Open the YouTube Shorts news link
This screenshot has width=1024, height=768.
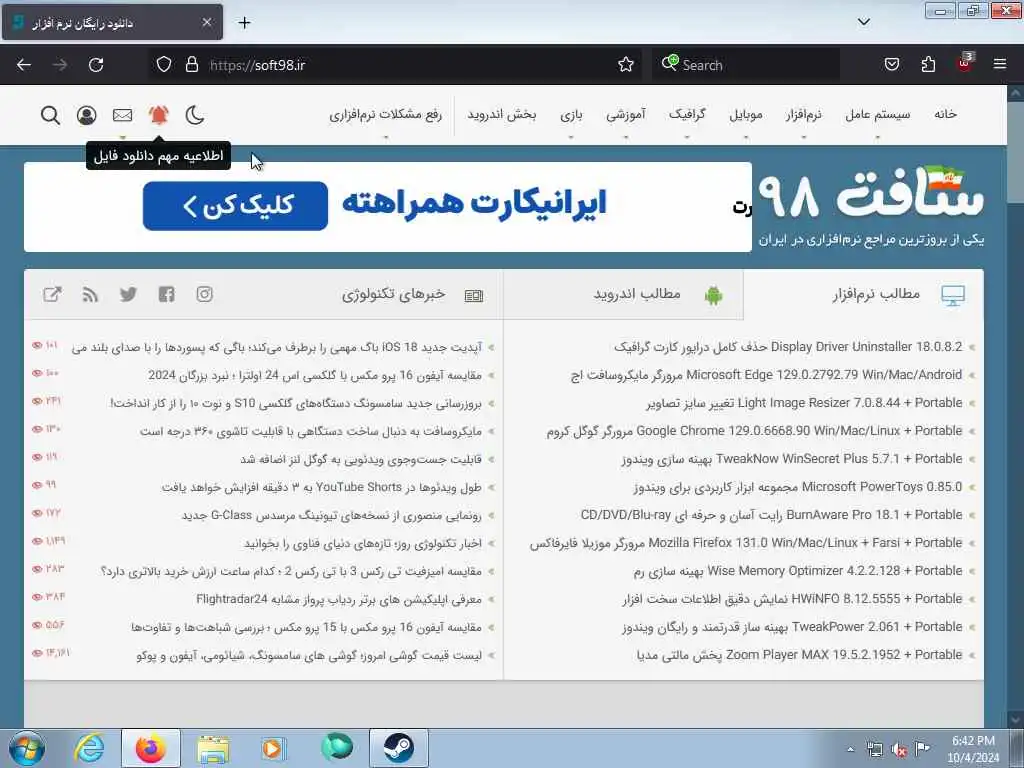[x=321, y=488]
